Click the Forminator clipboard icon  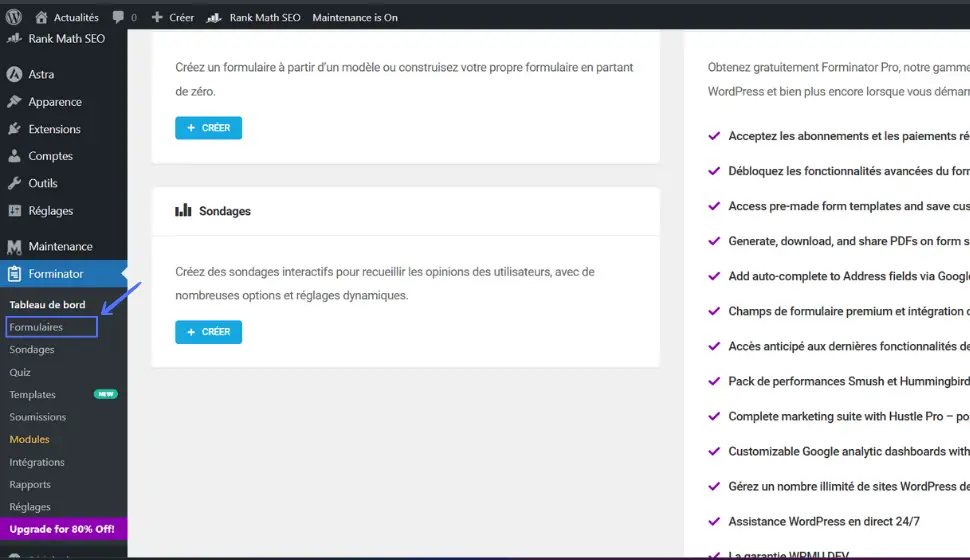pos(14,274)
